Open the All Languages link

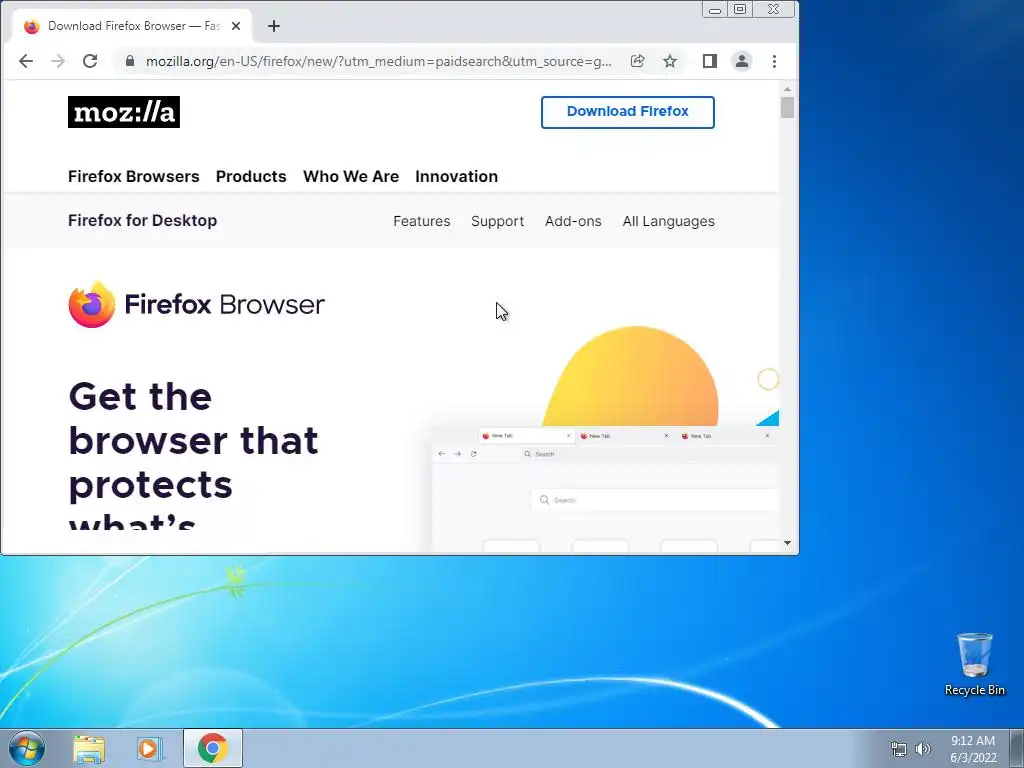(669, 221)
